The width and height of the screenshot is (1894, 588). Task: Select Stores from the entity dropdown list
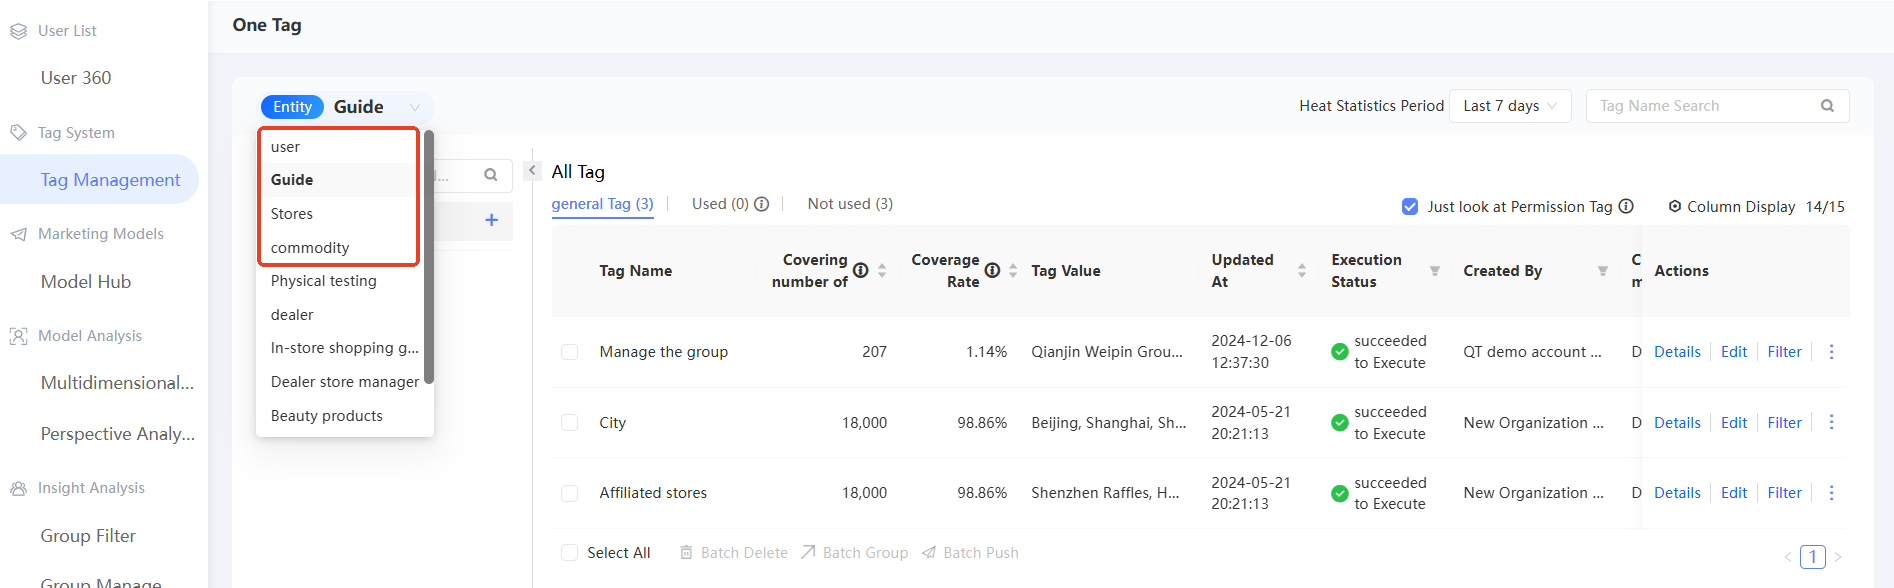[292, 214]
